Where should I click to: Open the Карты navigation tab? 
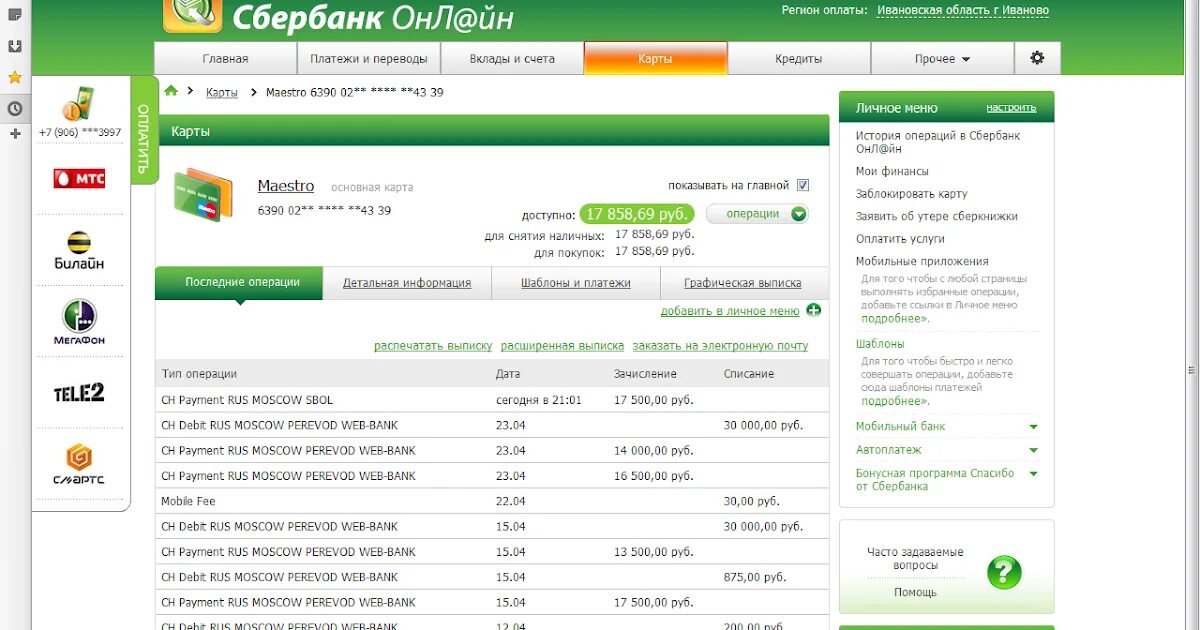click(x=655, y=59)
